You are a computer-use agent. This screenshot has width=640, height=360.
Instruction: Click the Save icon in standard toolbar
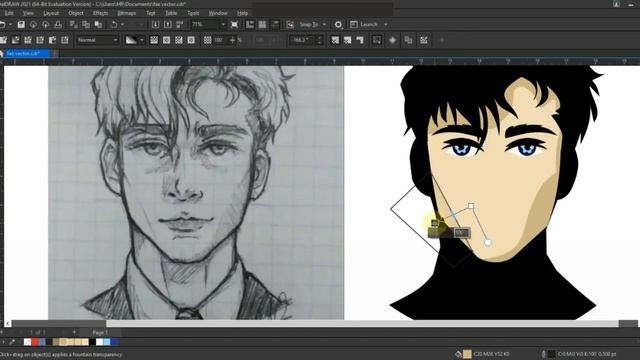[x=21, y=24]
